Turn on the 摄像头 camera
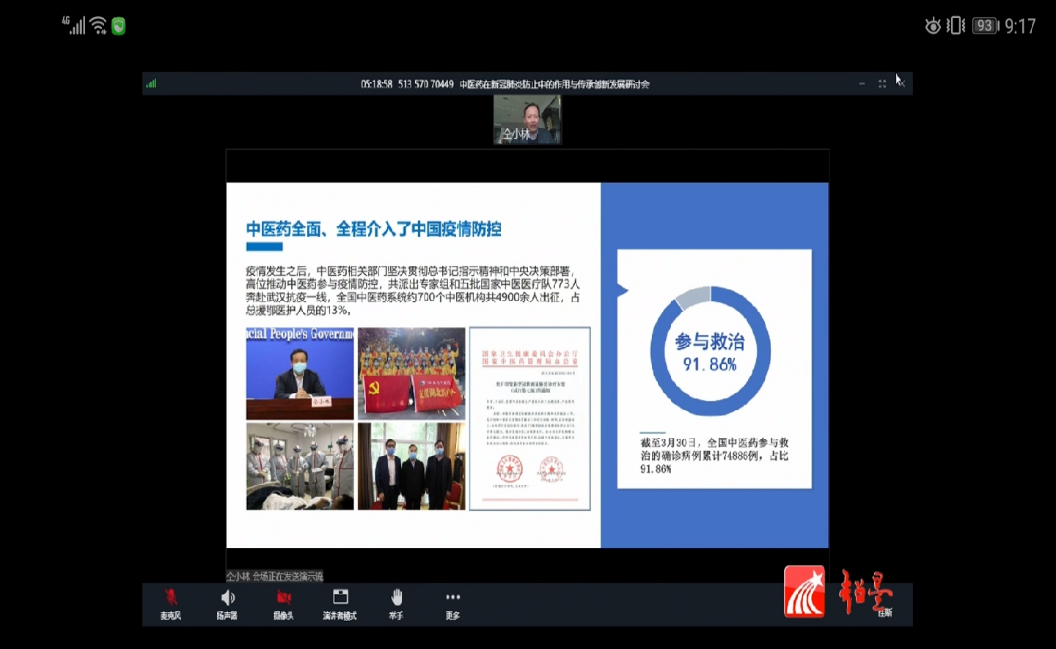 click(x=282, y=600)
